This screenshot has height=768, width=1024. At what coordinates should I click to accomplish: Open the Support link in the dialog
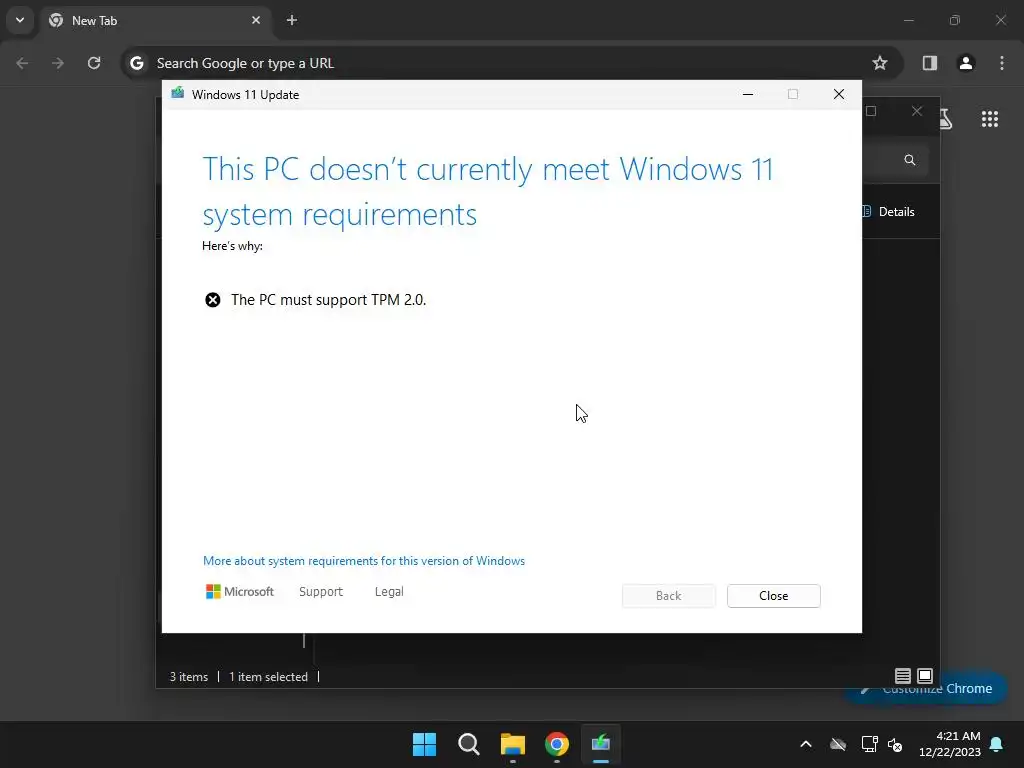(x=321, y=592)
